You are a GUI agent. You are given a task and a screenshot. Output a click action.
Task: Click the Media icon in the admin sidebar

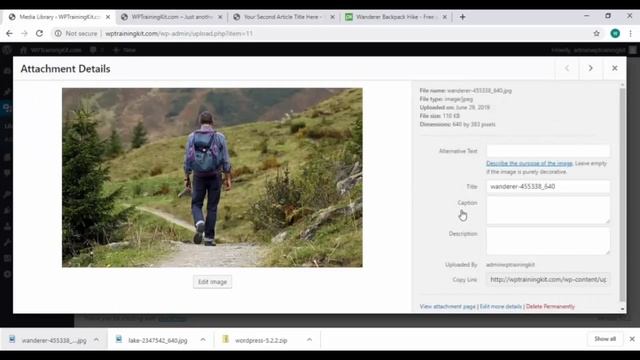(x=7, y=107)
